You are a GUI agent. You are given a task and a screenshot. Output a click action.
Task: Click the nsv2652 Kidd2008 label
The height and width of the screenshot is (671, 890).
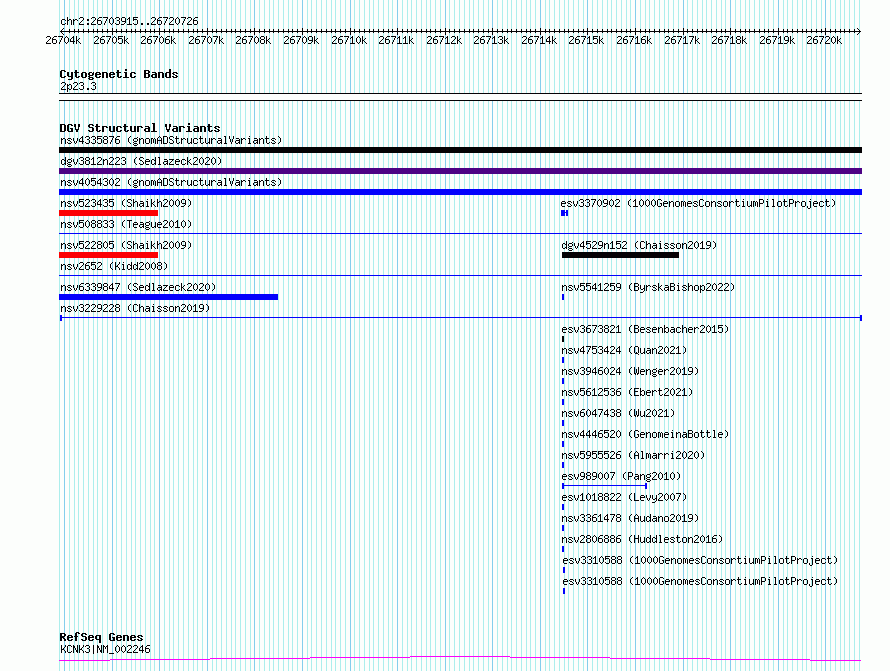click(114, 266)
